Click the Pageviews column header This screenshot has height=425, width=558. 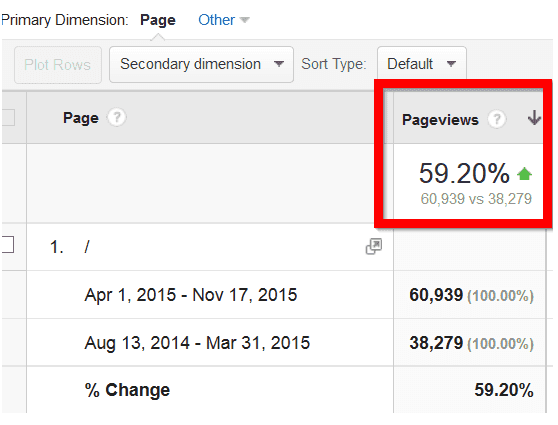pos(440,120)
